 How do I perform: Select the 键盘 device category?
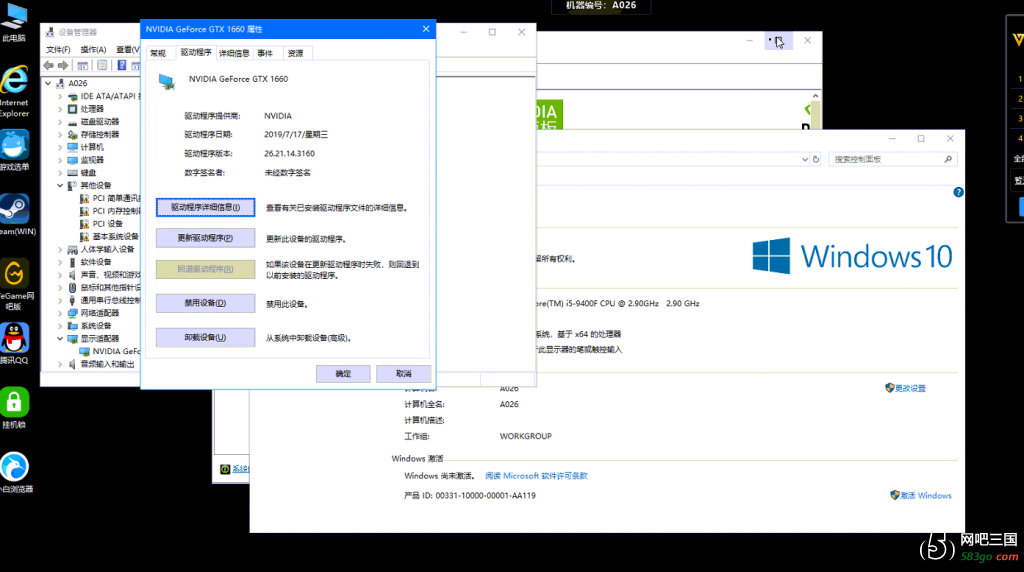pos(88,172)
